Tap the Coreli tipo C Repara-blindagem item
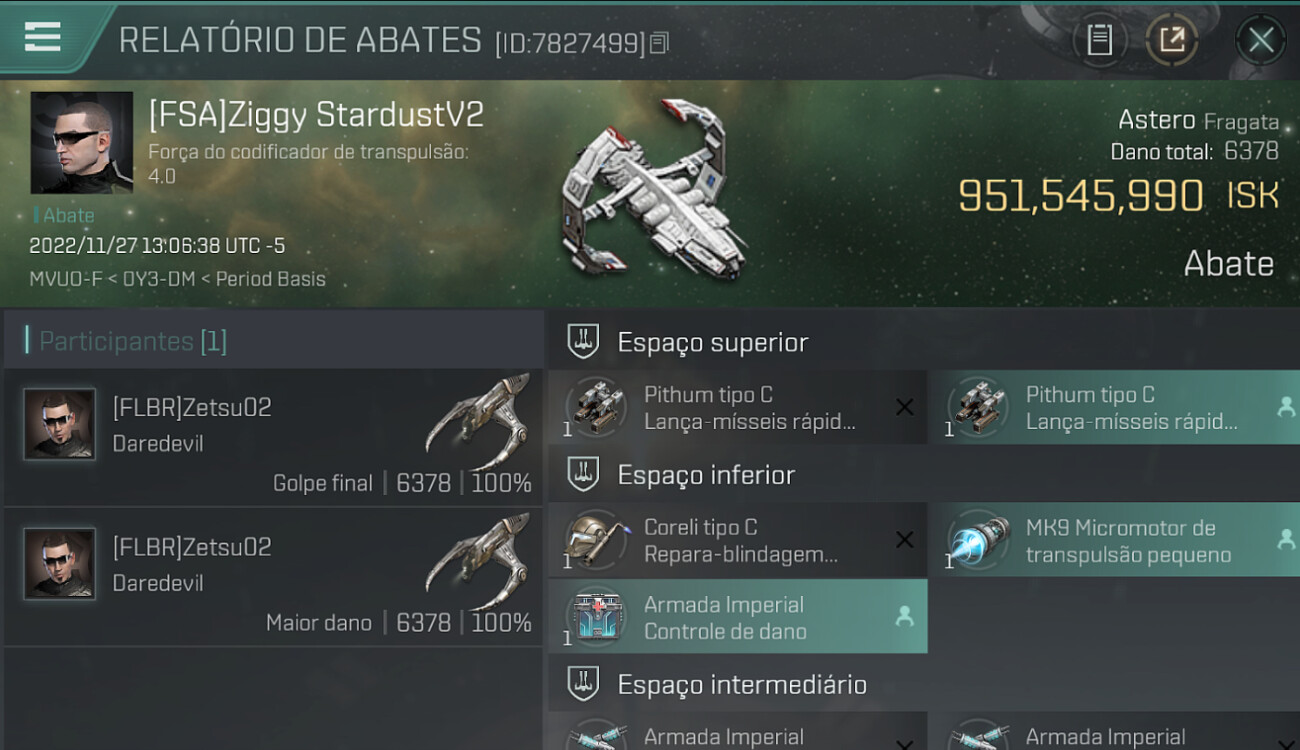 point(737,540)
